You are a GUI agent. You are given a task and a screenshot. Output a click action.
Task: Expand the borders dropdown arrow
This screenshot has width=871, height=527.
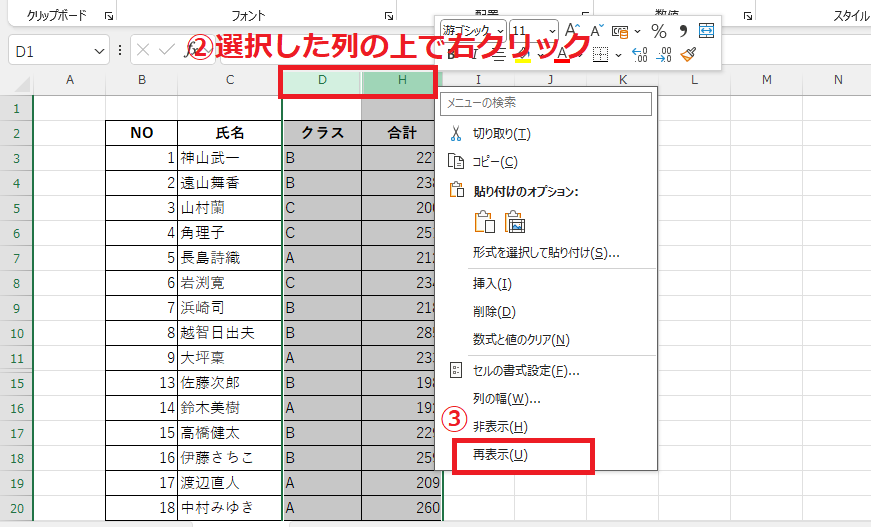tap(618, 55)
